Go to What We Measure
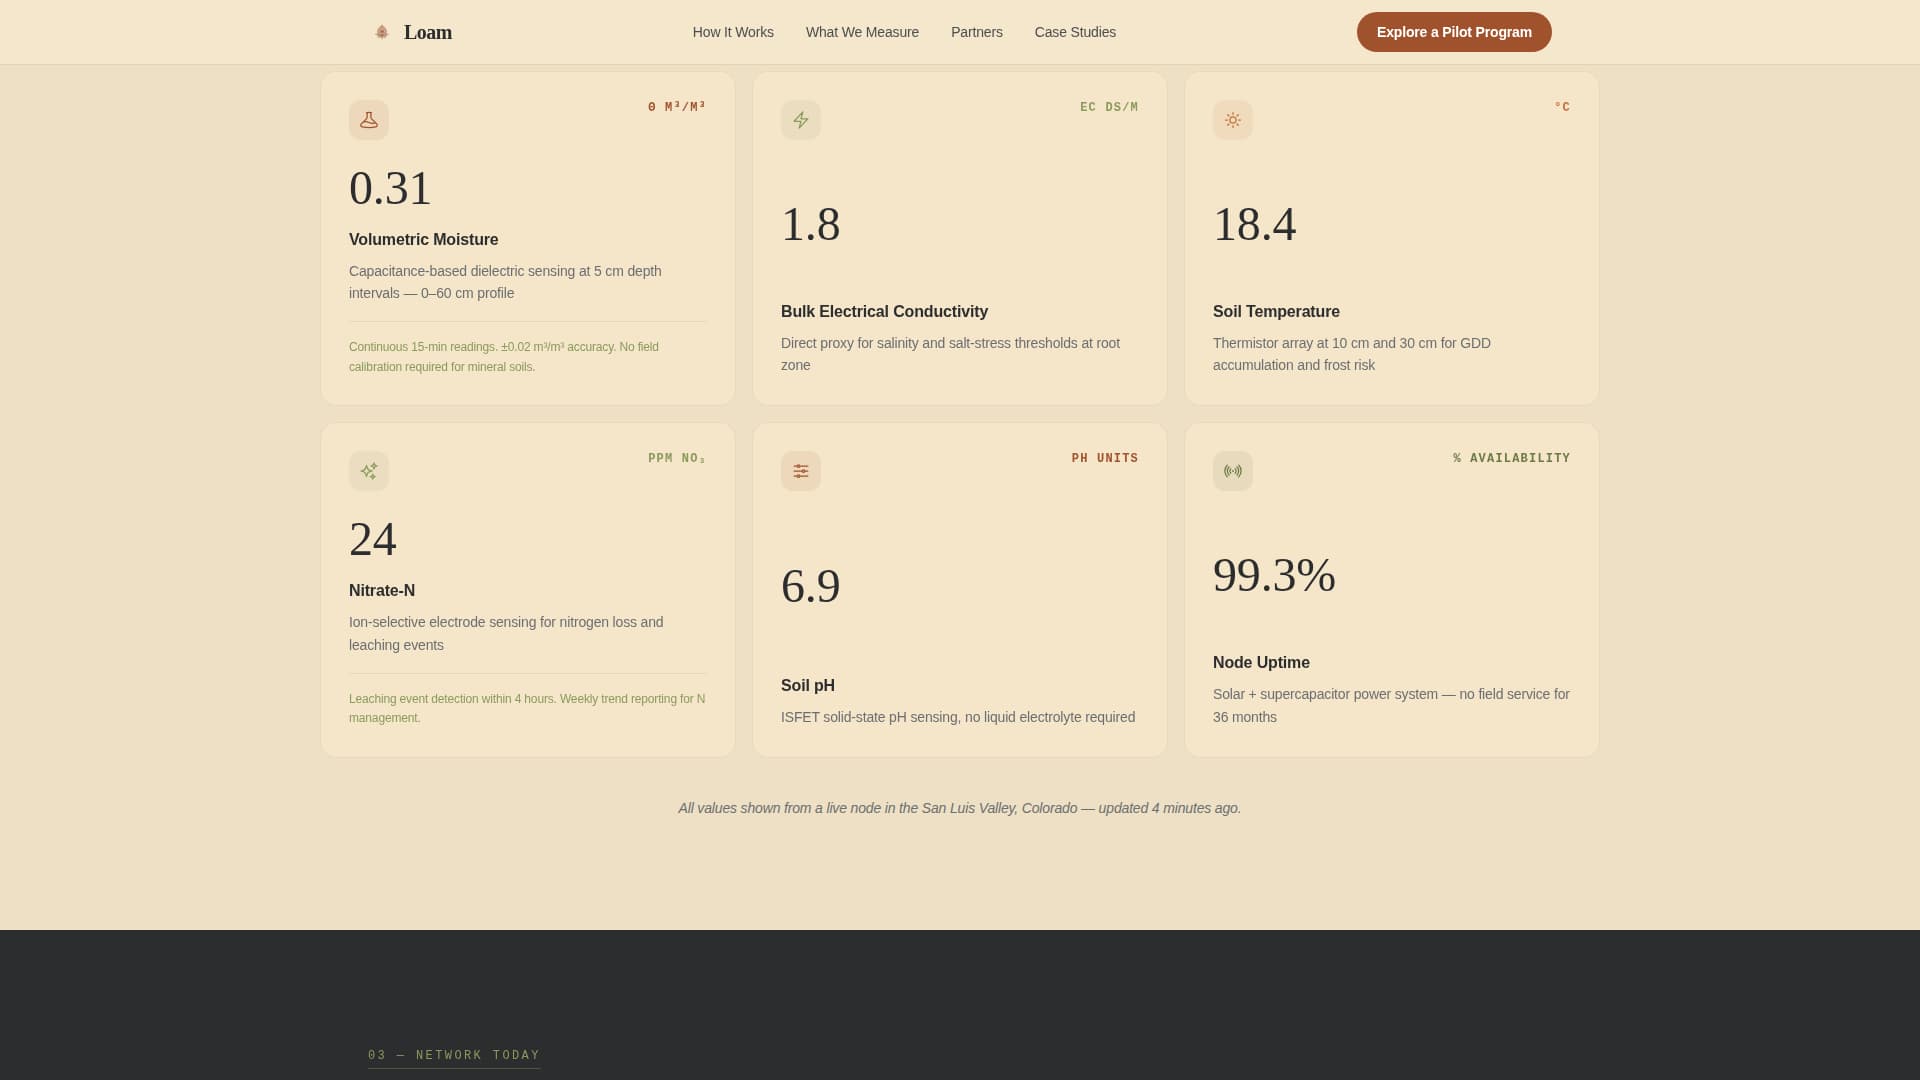 tap(862, 32)
